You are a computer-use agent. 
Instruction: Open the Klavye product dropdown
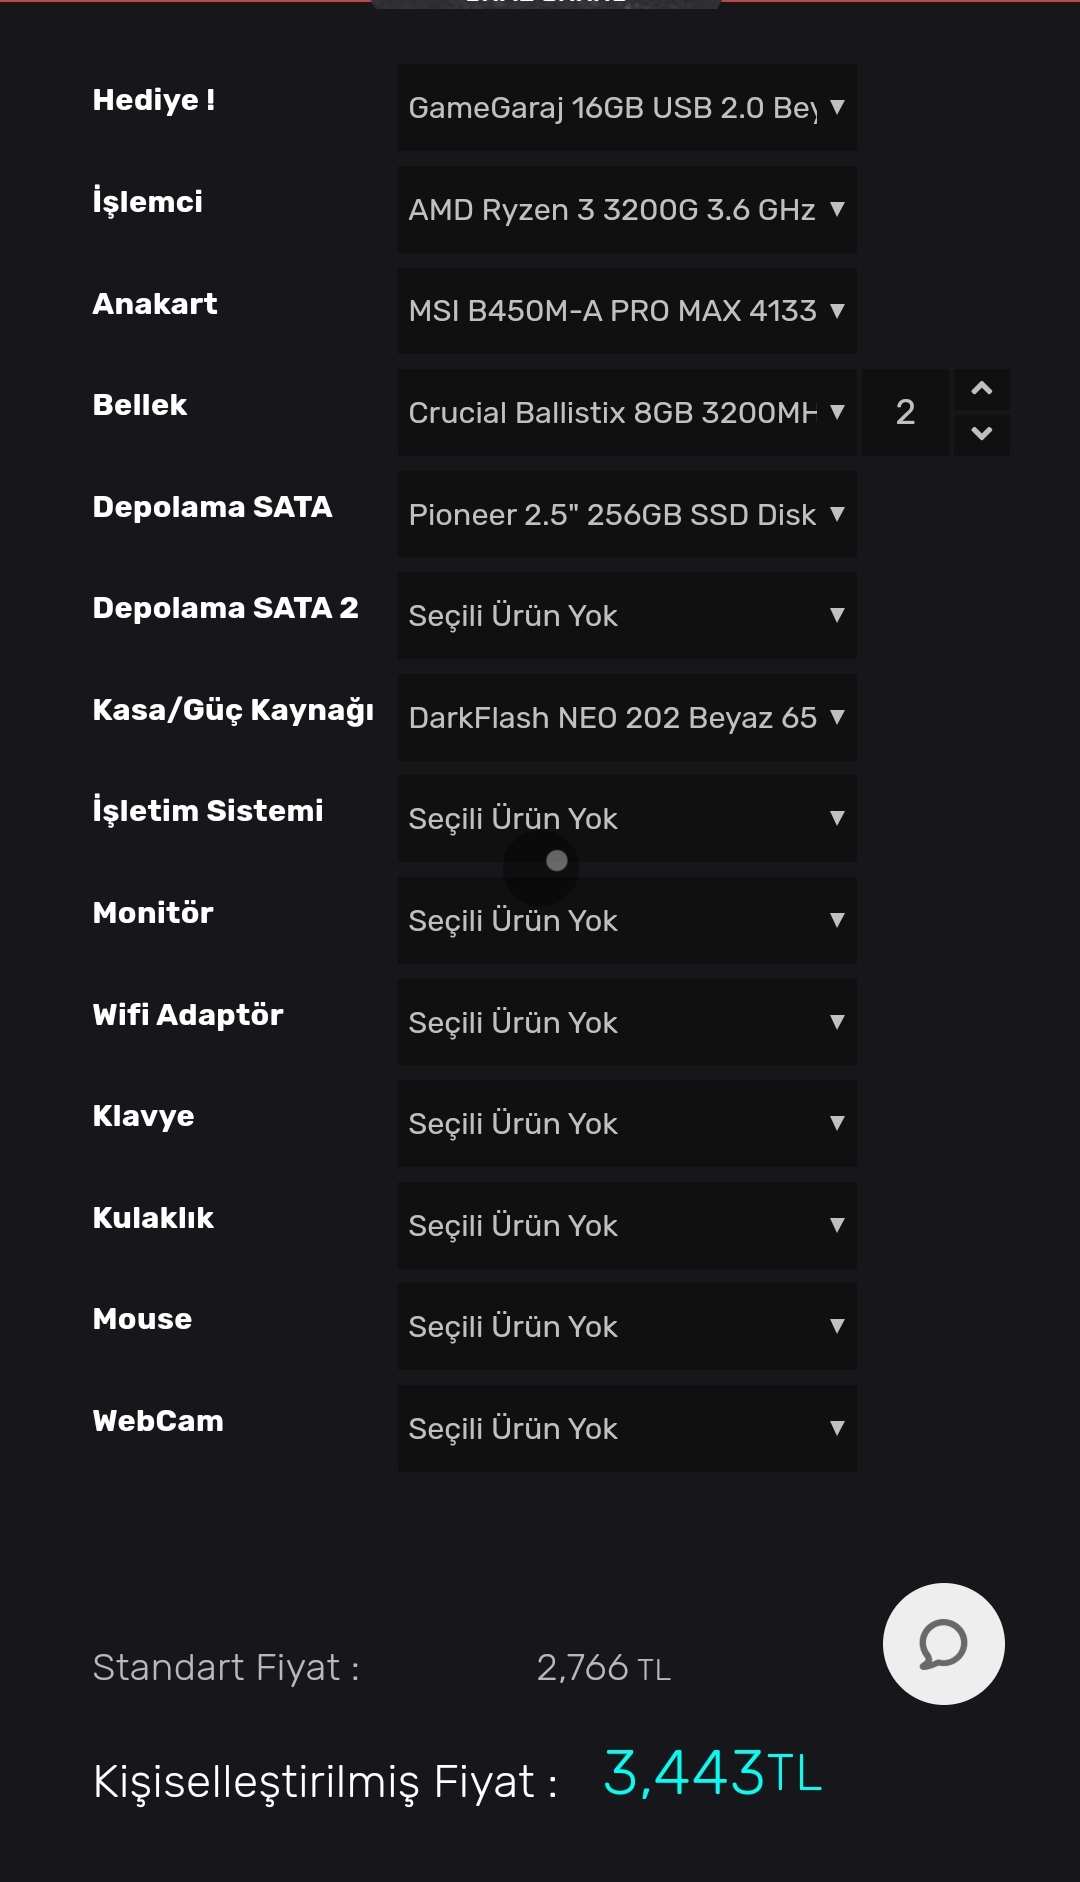[x=627, y=1124]
